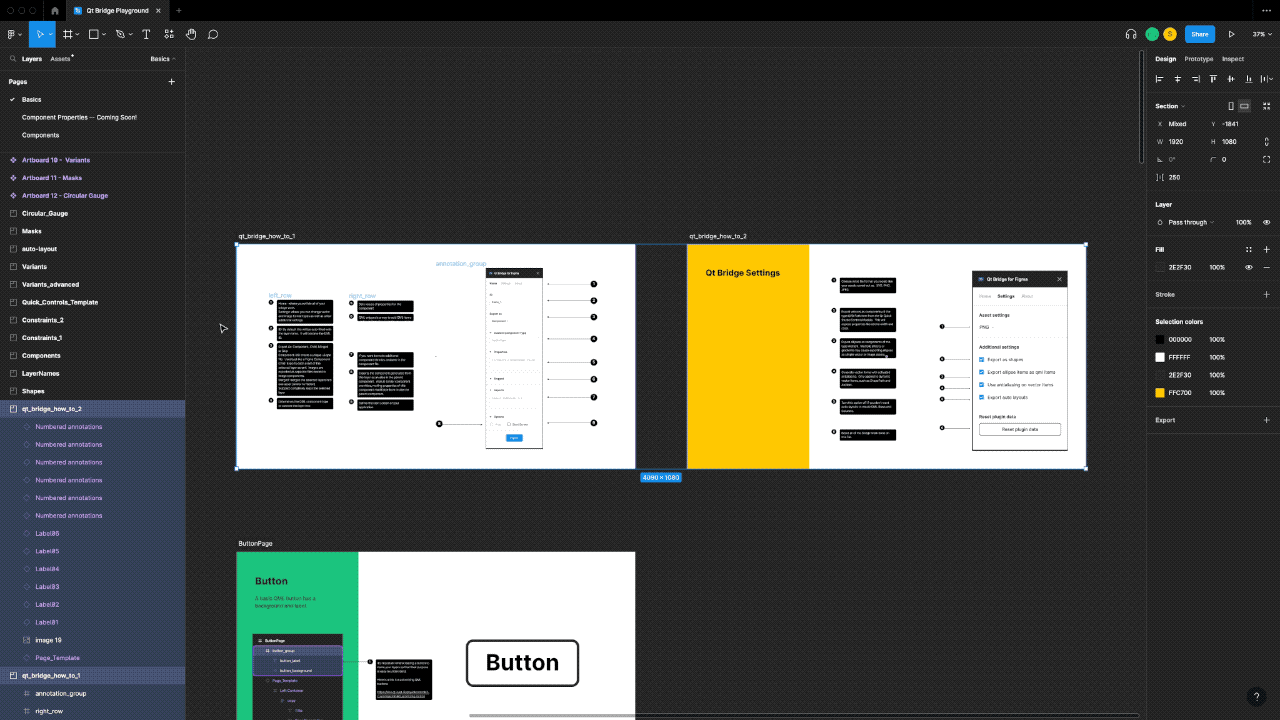Image resolution: width=1280 pixels, height=720 pixels.
Task: Click the blue Share button
Action: (x=1199, y=34)
